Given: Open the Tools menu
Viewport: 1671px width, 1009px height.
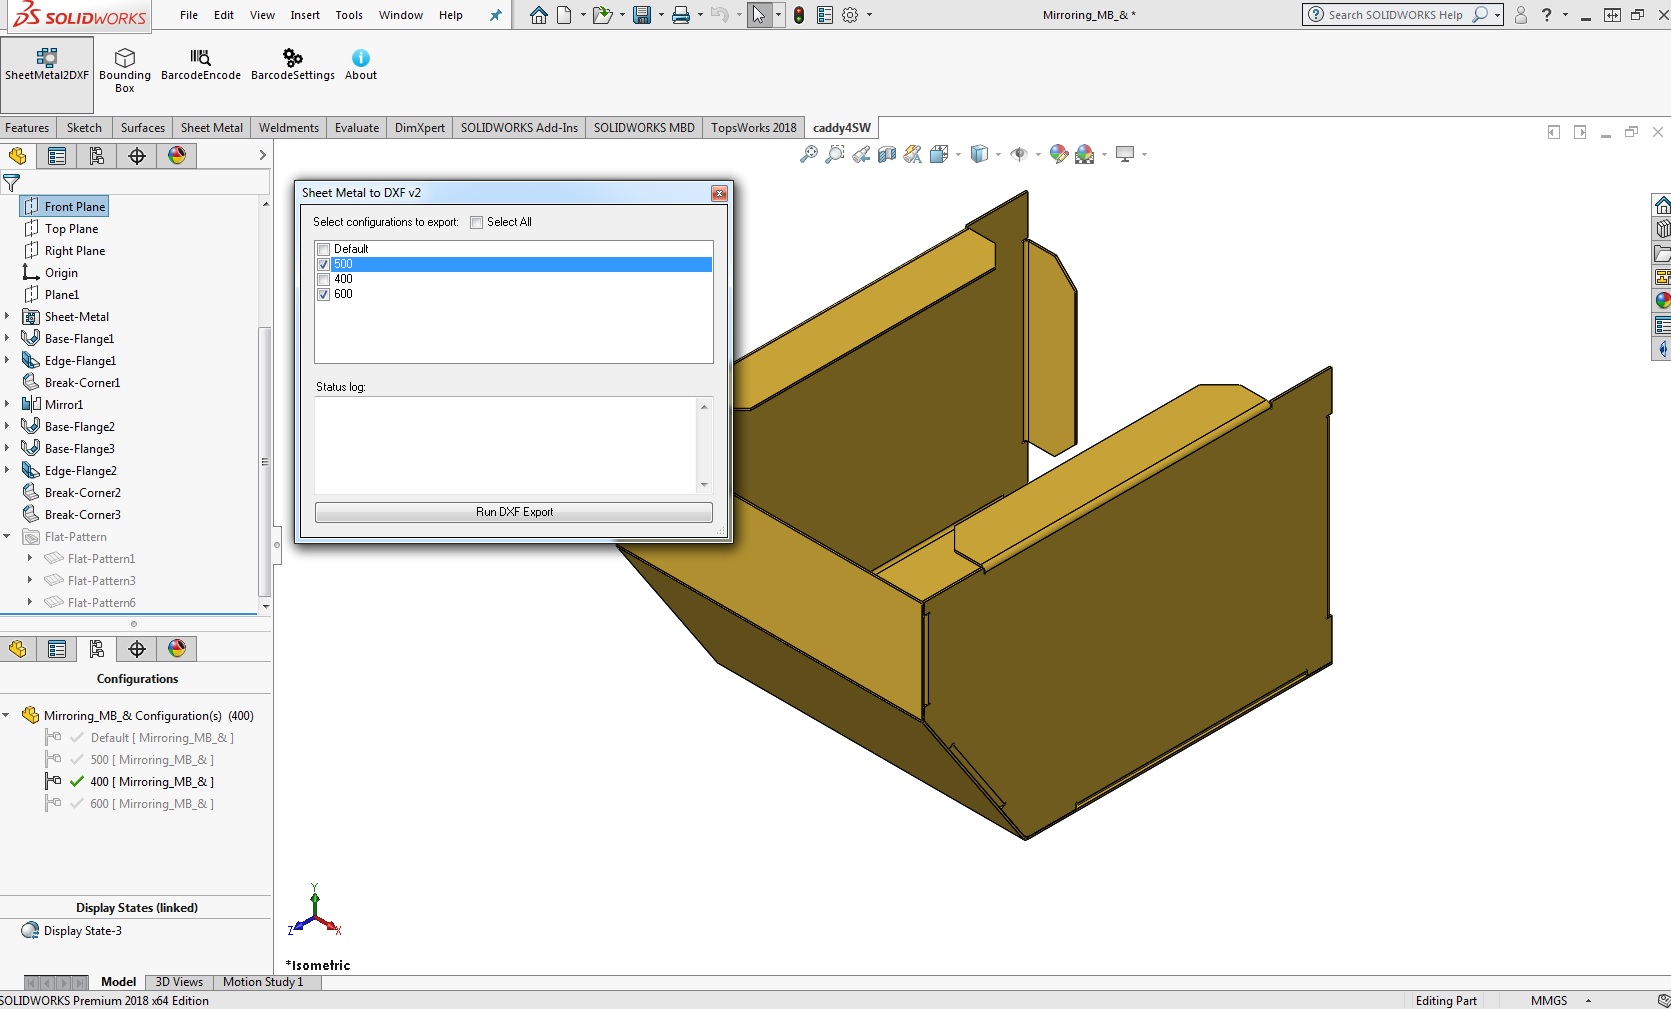Looking at the screenshot, I should [349, 15].
